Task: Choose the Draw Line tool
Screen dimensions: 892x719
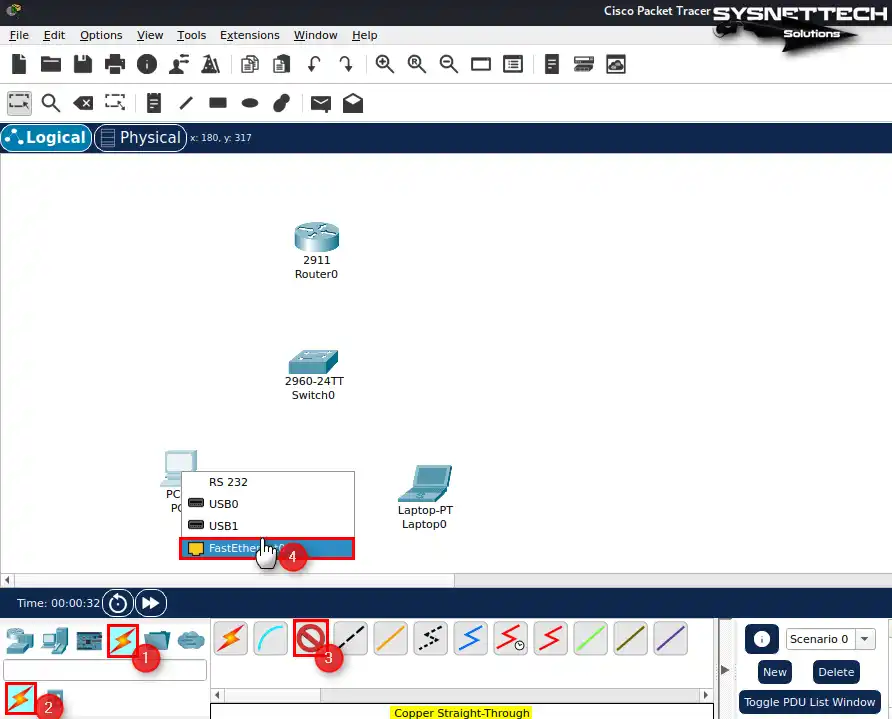Action: 186,103
